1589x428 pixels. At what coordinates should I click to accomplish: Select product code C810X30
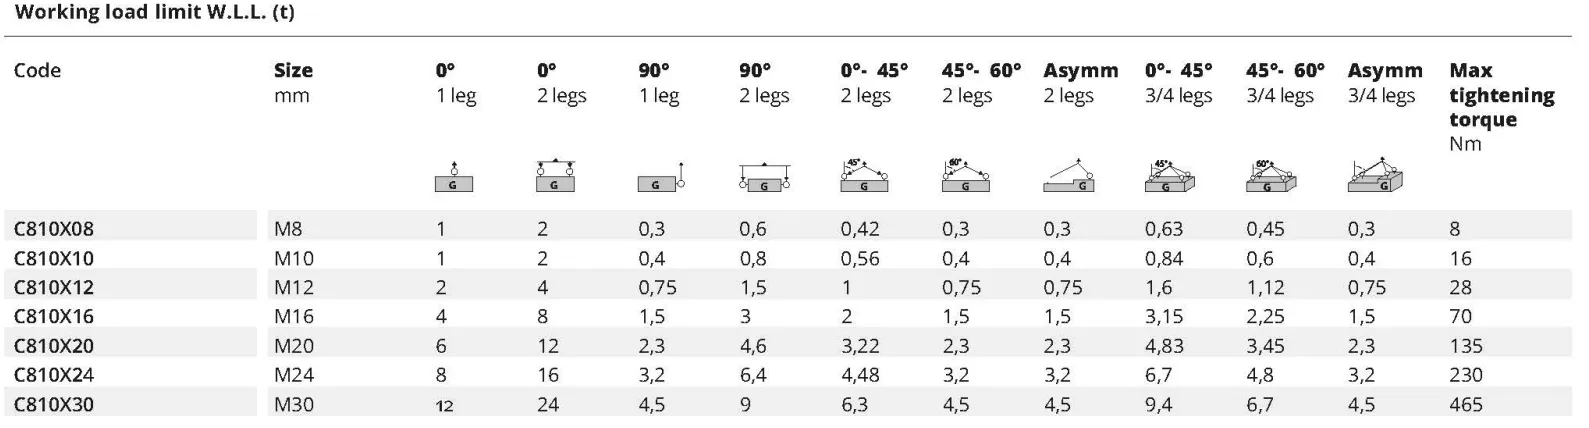(54, 404)
